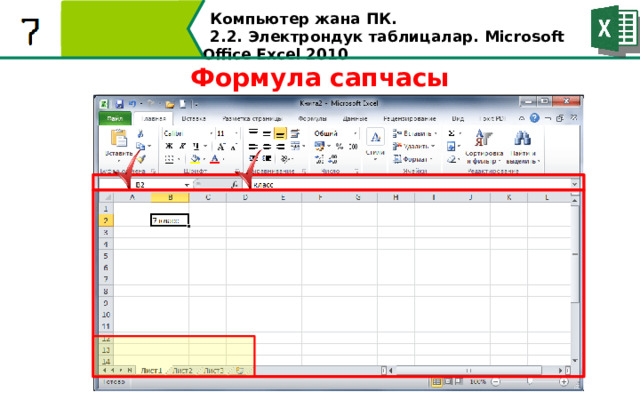Switch to the Рецензирование ribbon tab

coord(409,118)
